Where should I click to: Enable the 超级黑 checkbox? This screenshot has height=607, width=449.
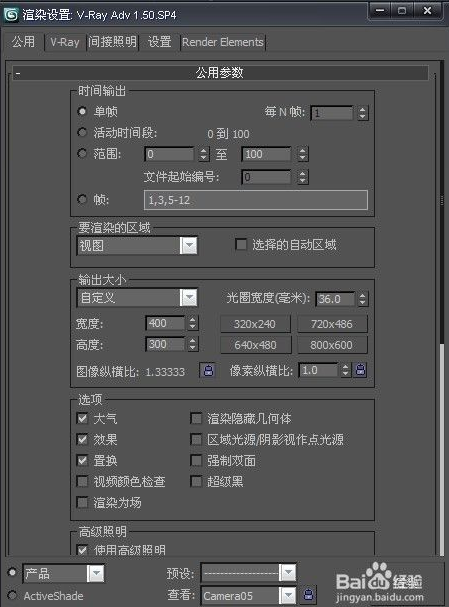point(196,481)
